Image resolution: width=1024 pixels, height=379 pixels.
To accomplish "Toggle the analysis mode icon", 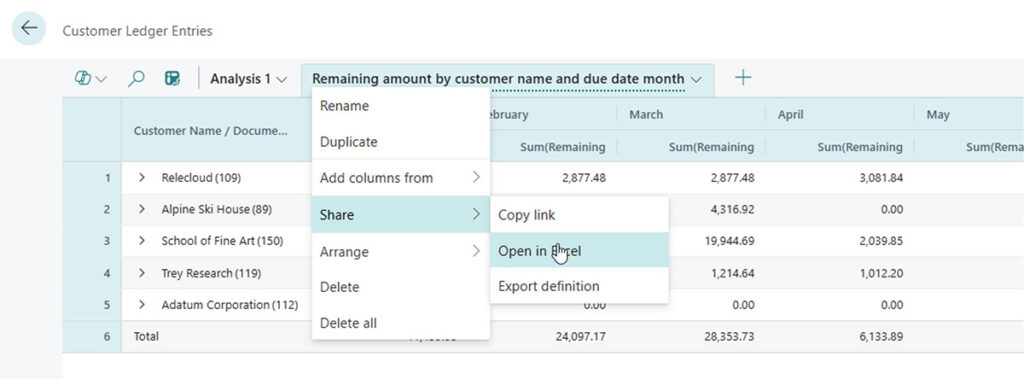I will tap(172, 79).
